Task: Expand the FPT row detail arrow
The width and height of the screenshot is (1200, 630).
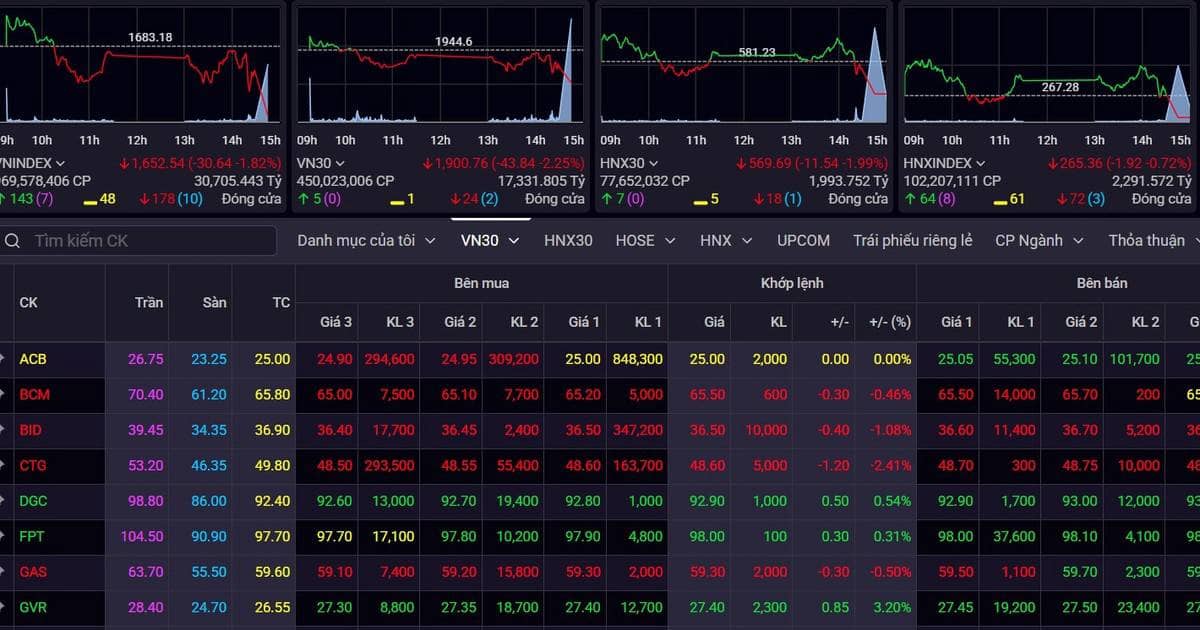Action: point(5,536)
